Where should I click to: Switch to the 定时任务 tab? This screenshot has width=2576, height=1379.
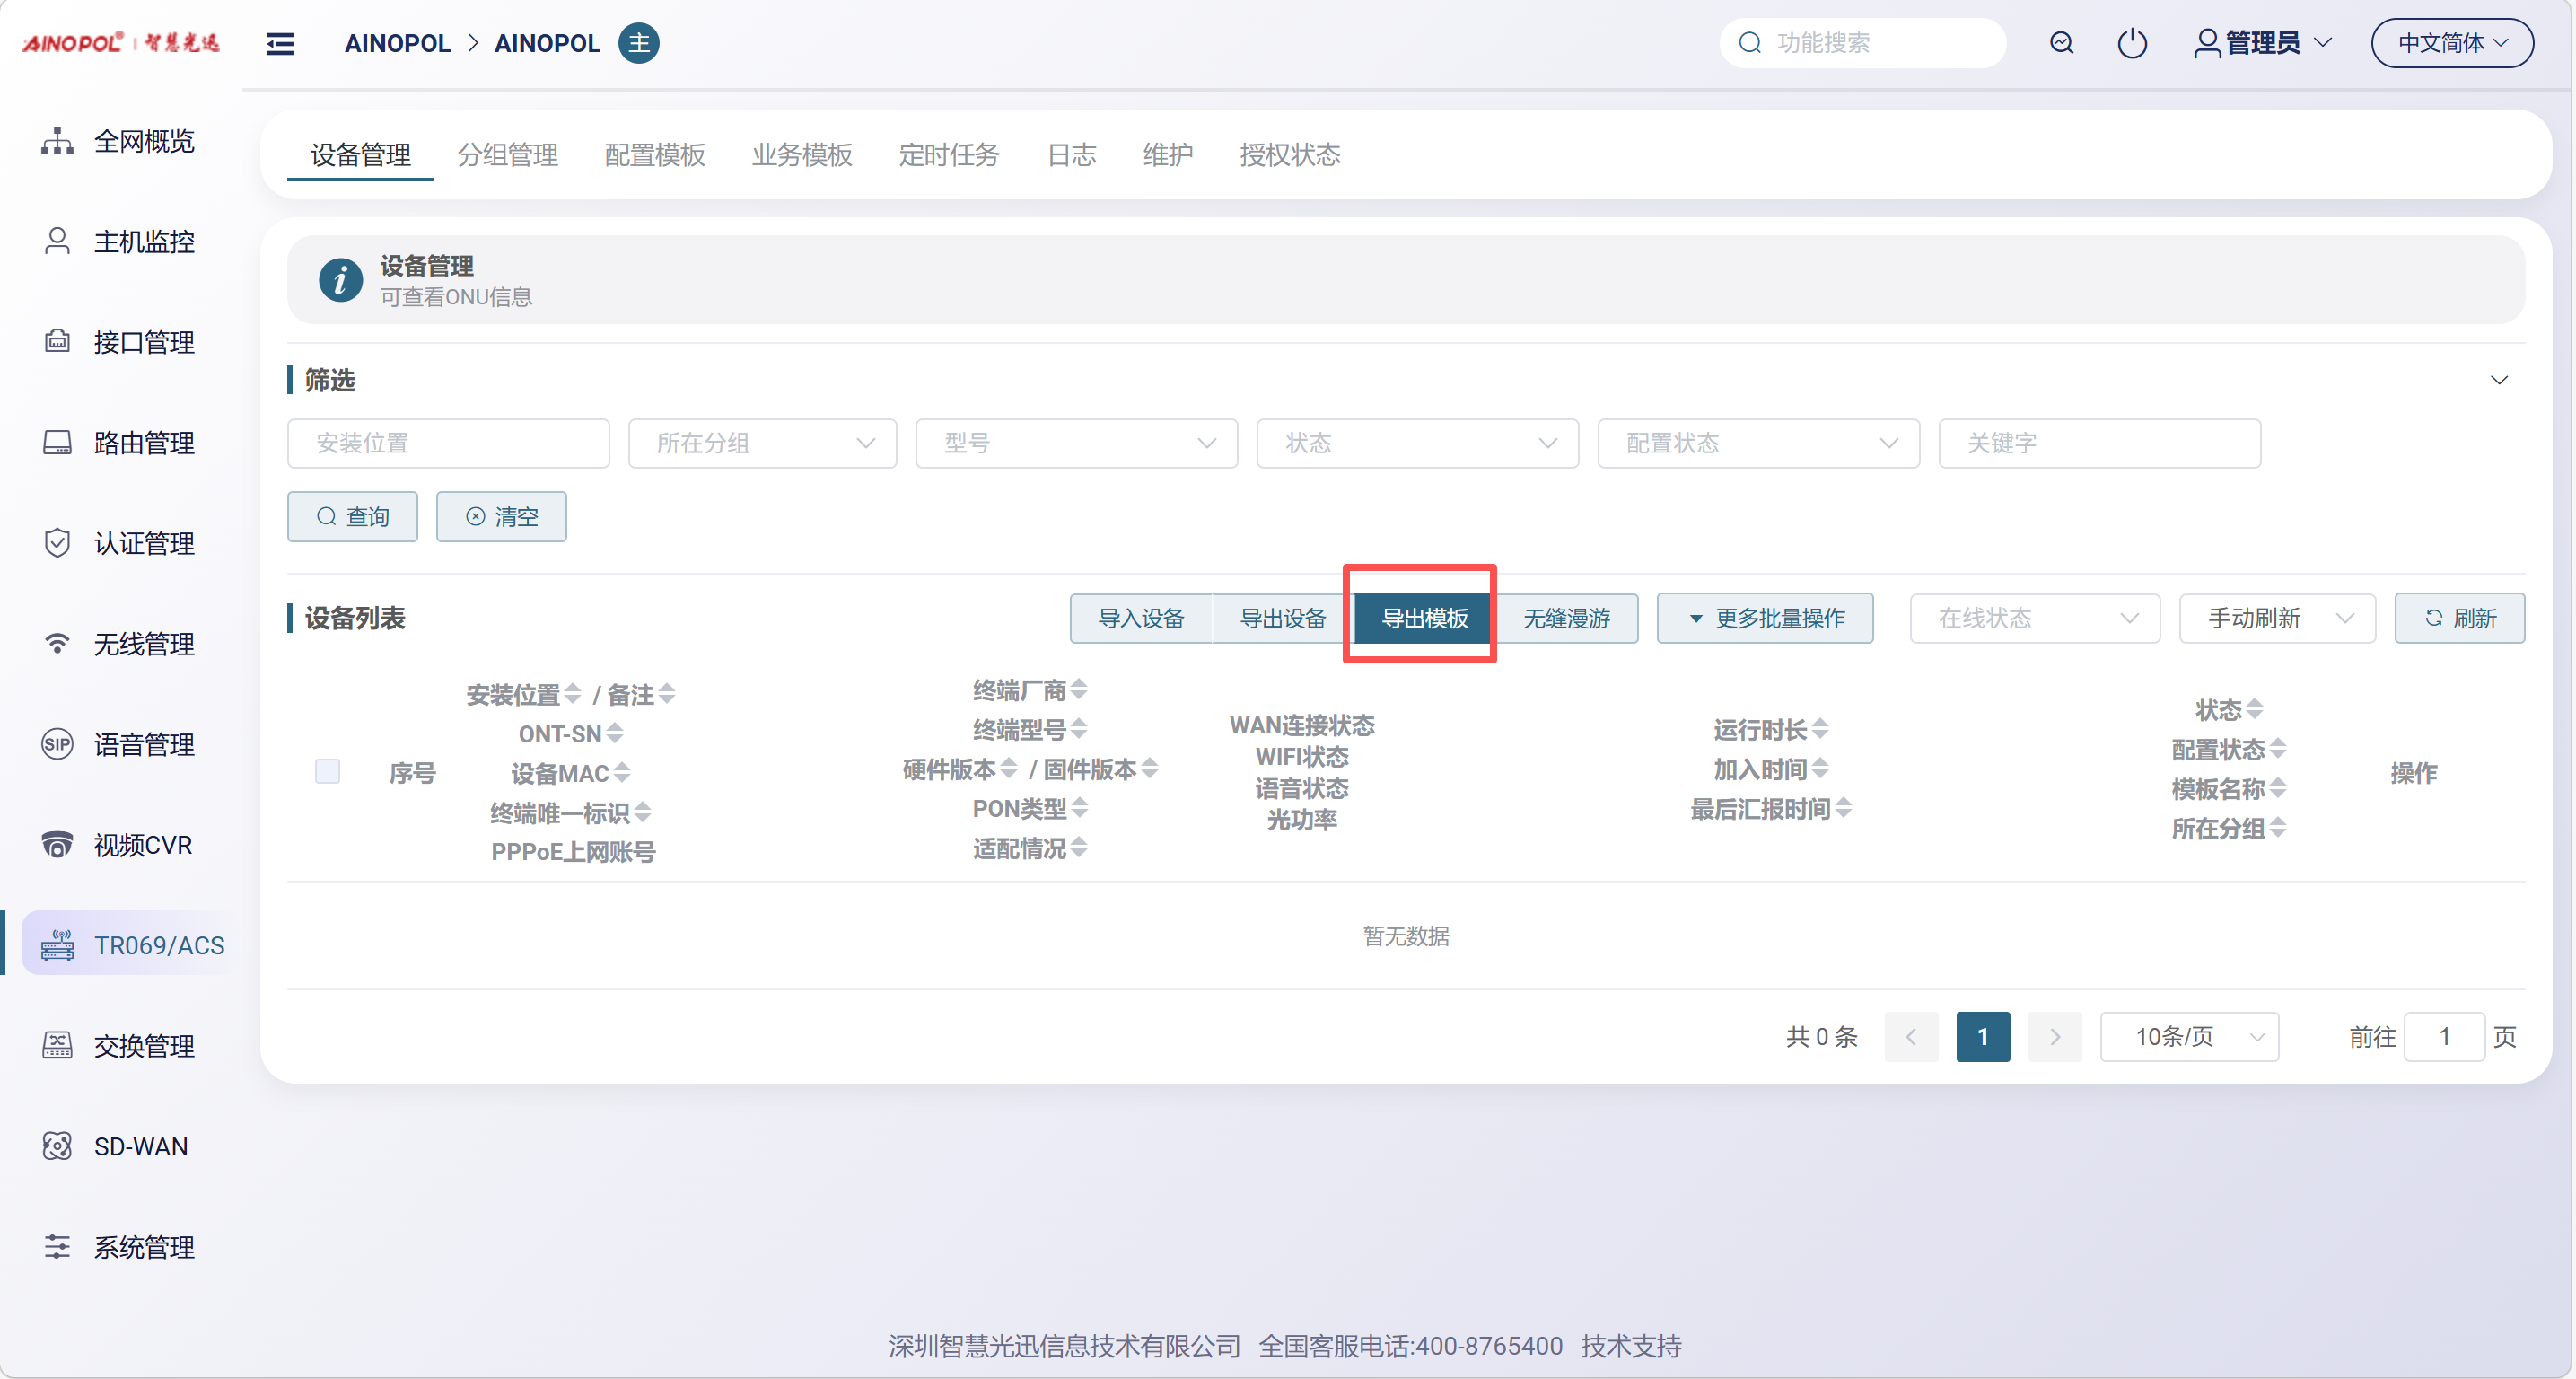(x=948, y=155)
